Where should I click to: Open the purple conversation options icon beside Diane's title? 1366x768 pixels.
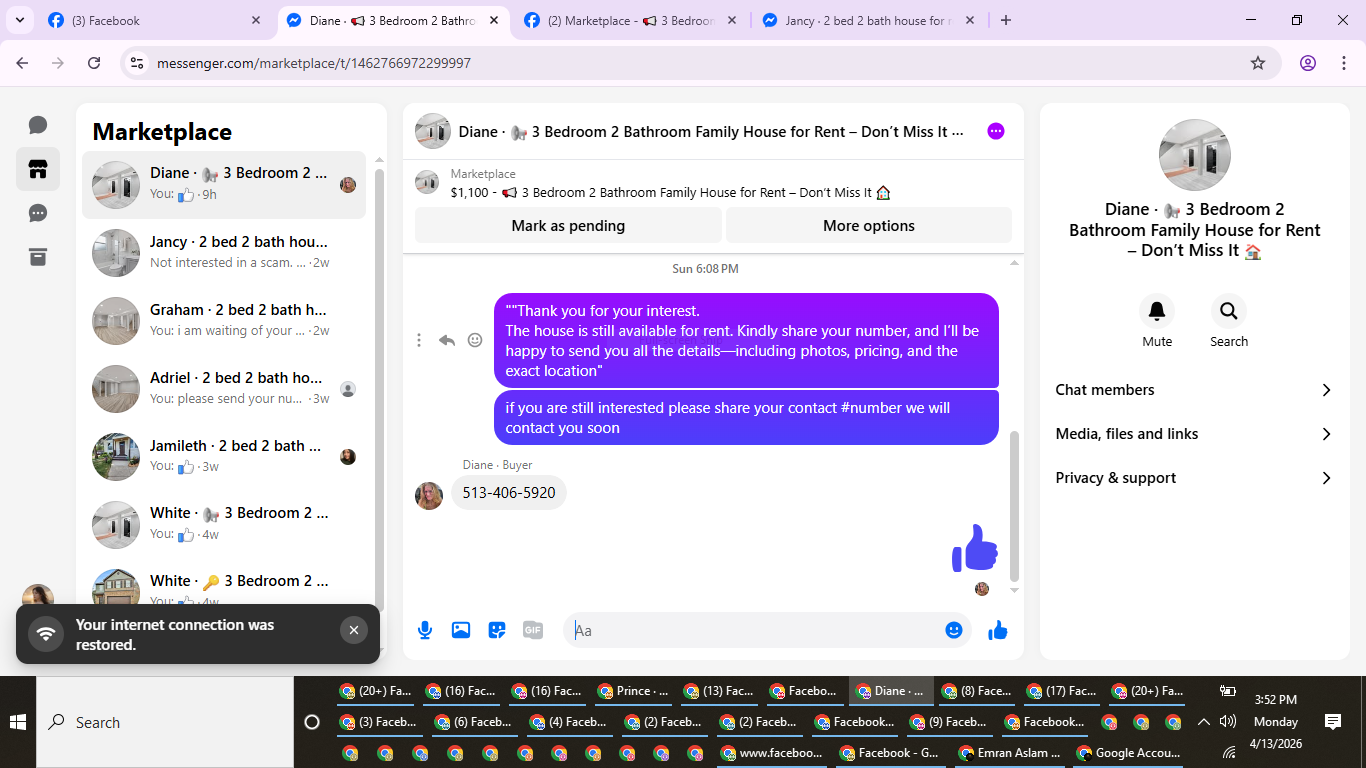(x=996, y=131)
